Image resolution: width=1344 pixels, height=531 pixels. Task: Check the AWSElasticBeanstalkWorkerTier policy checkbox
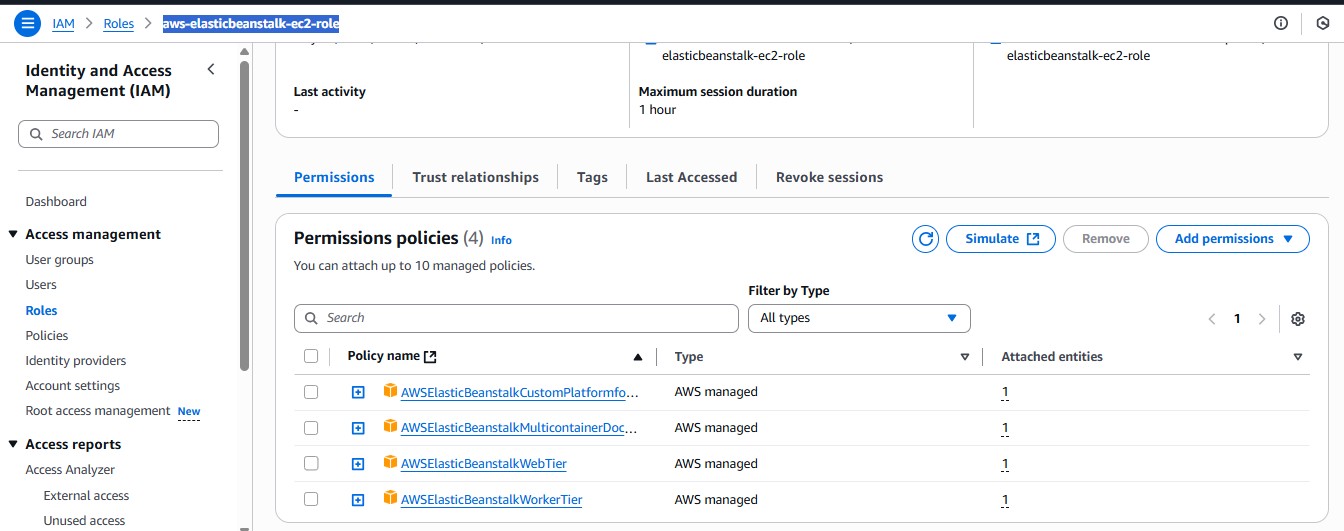click(x=311, y=499)
